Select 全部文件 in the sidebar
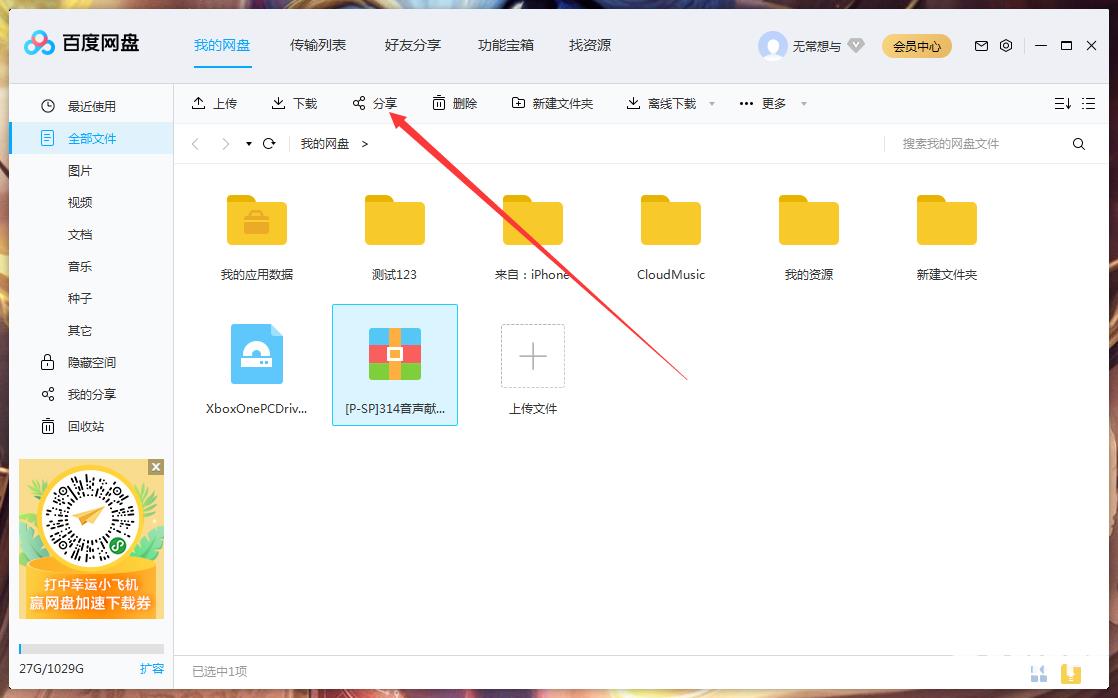 [x=91, y=138]
